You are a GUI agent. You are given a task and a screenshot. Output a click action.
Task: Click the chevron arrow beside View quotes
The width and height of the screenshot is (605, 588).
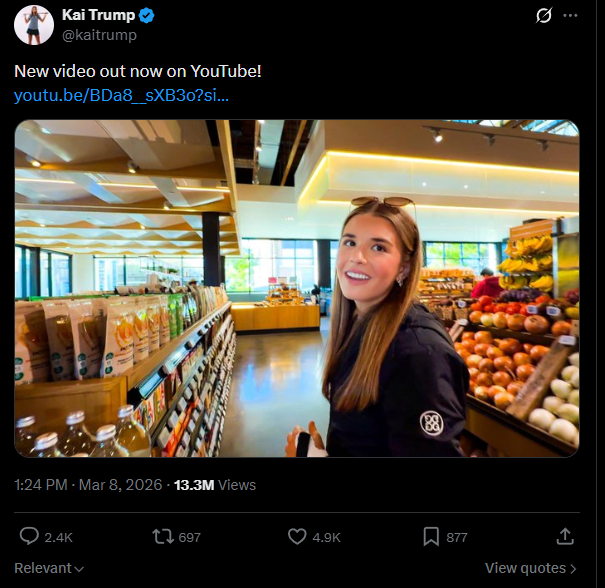point(573,568)
